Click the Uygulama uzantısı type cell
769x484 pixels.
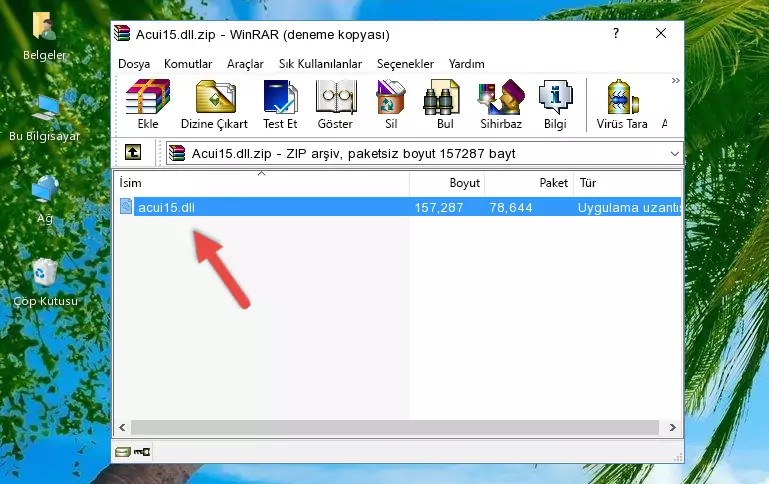pos(629,207)
